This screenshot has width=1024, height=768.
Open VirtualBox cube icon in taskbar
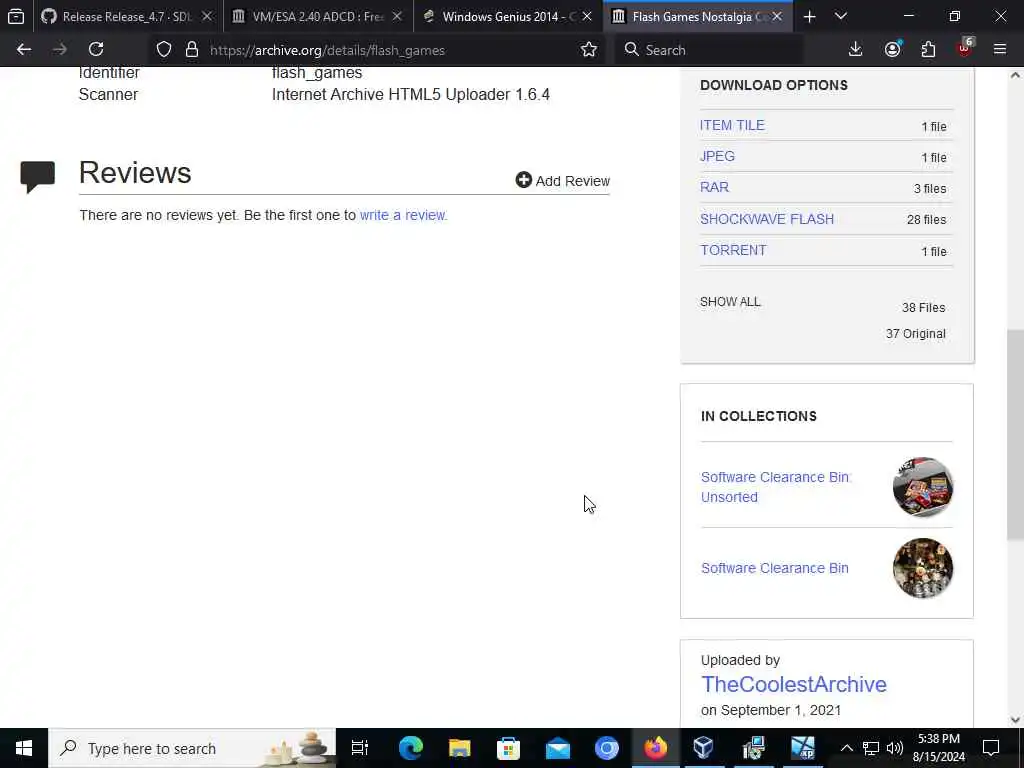(704, 748)
